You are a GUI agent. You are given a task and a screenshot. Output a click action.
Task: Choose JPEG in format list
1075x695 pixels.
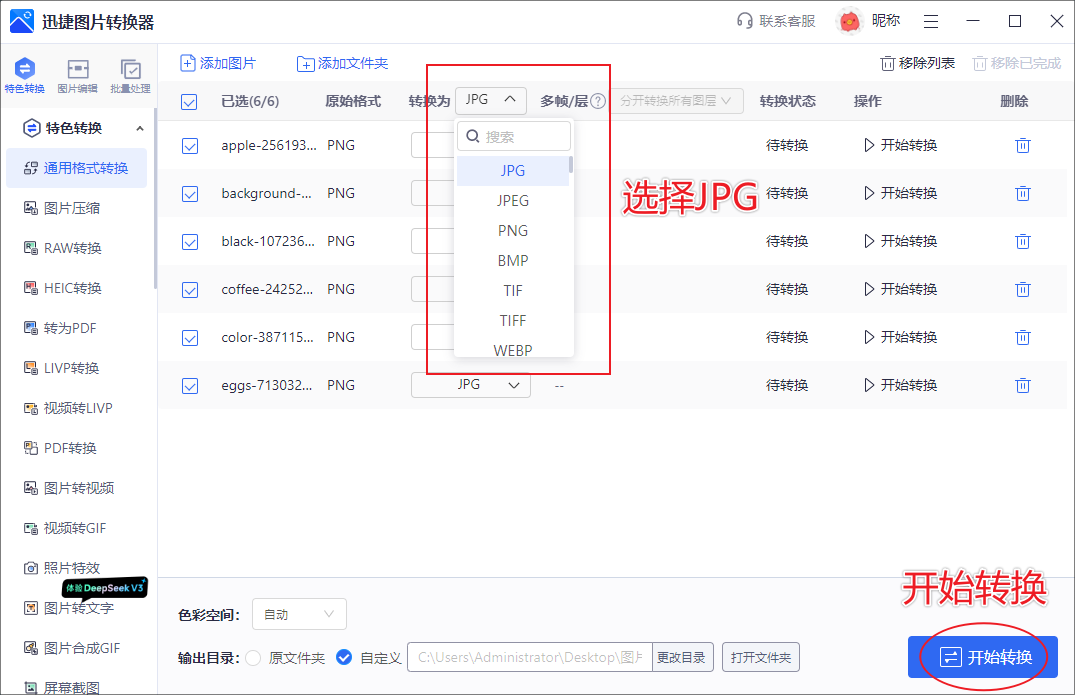[x=513, y=201]
